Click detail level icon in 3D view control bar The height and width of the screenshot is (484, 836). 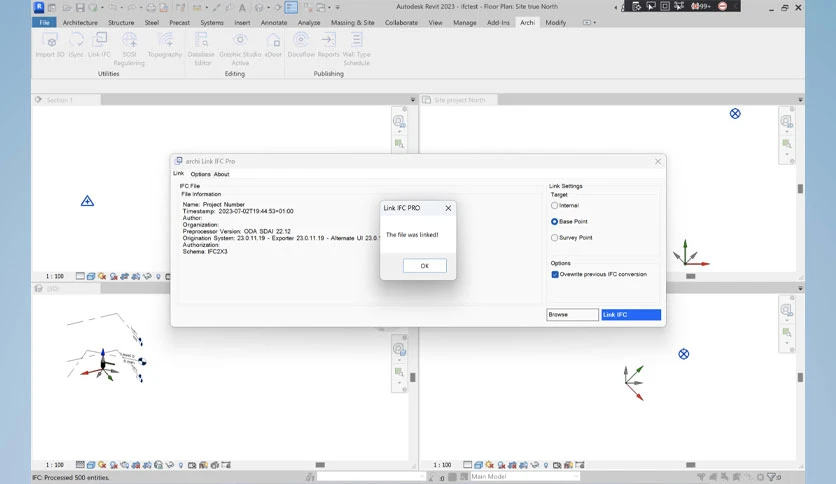coord(80,465)
